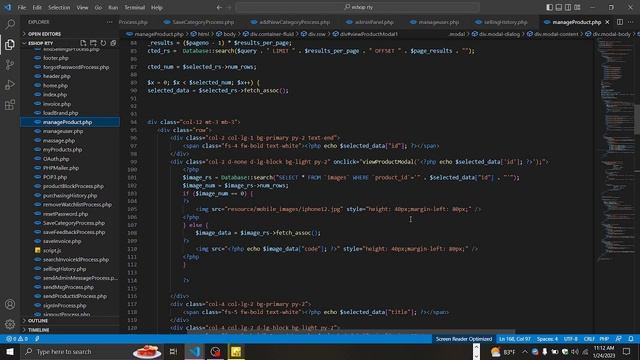
Task: Create a new folder in ESHOP folder
Action: [x=93, y=43]
